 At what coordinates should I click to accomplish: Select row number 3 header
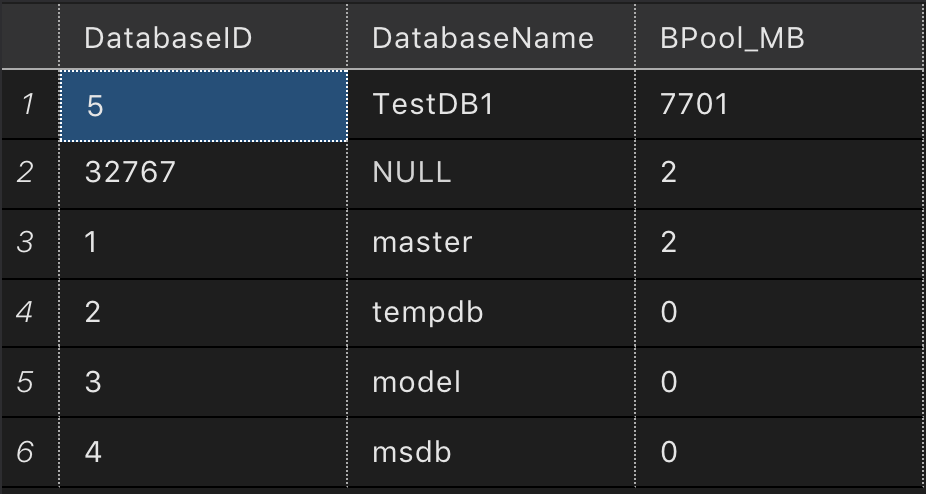click(30, 243)
